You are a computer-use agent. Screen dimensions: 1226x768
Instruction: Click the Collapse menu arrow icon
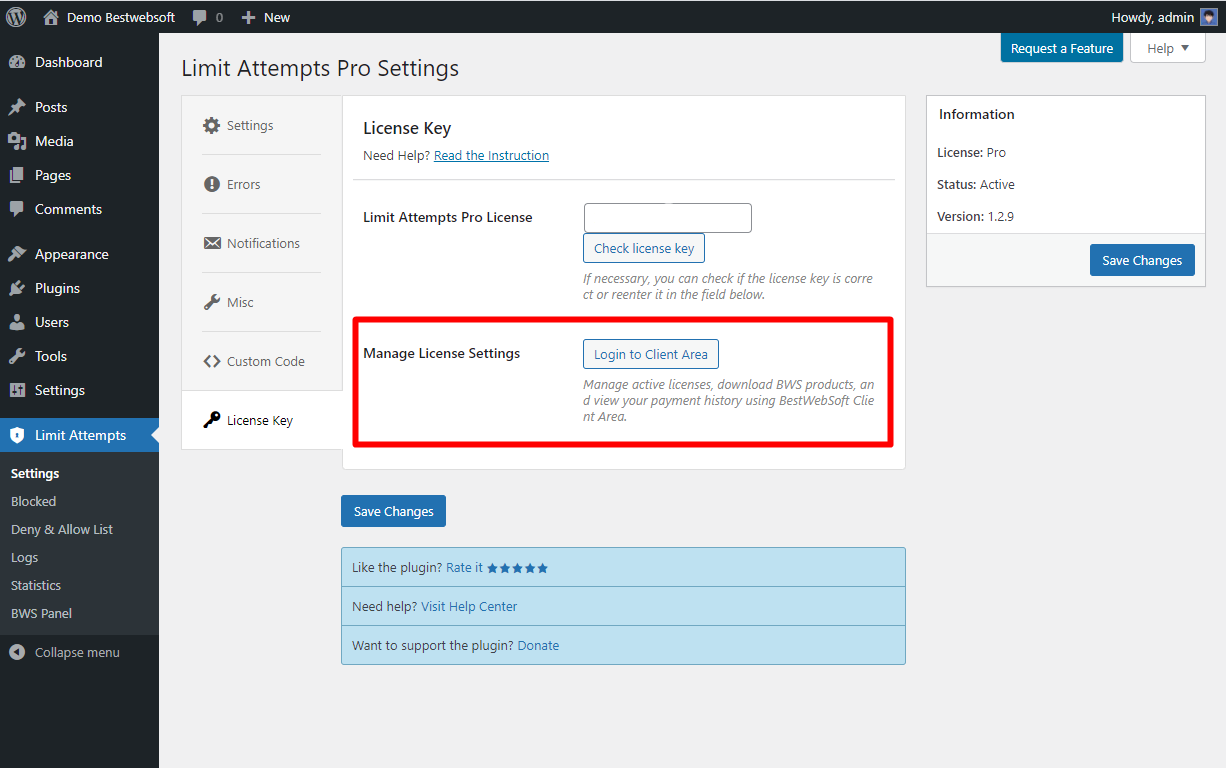pos(17,652)
